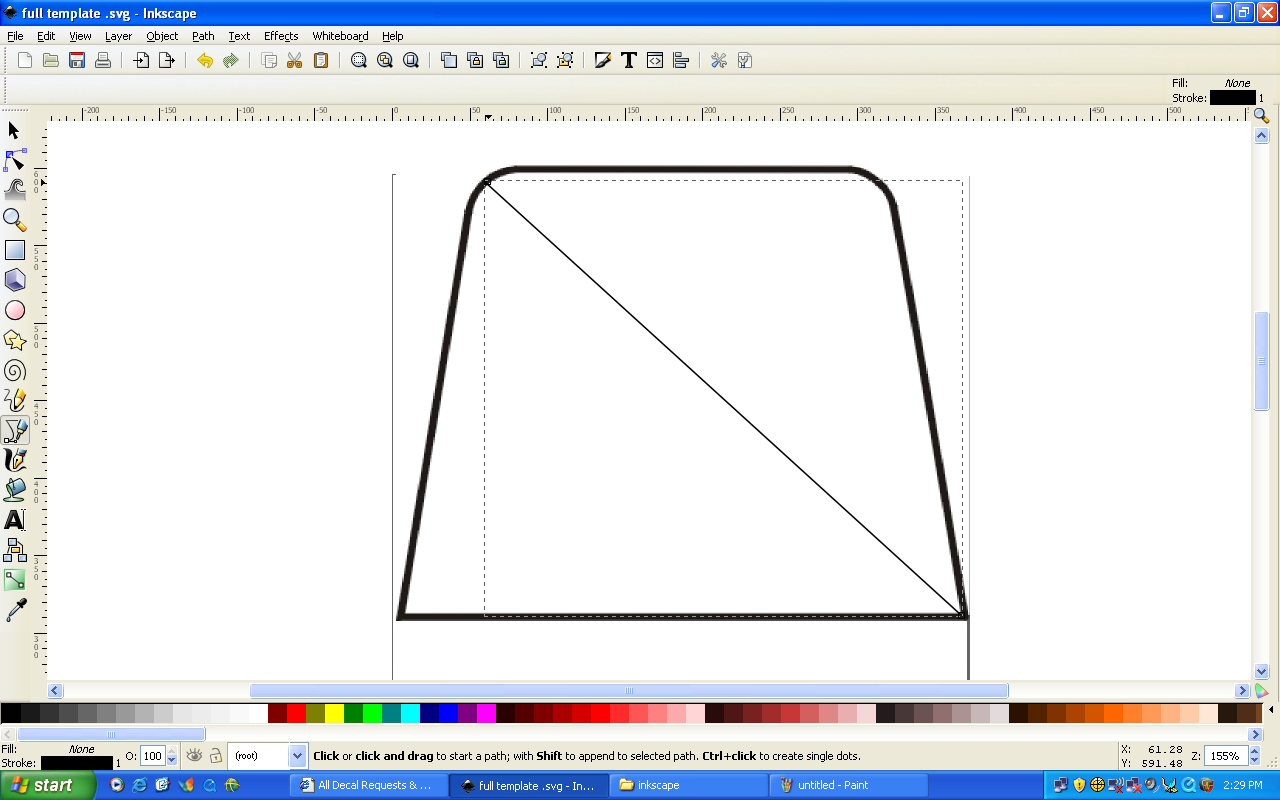Select the Dropper tool
The width and height of the screenshot is (1280, 800).
(x=14, y=609)
